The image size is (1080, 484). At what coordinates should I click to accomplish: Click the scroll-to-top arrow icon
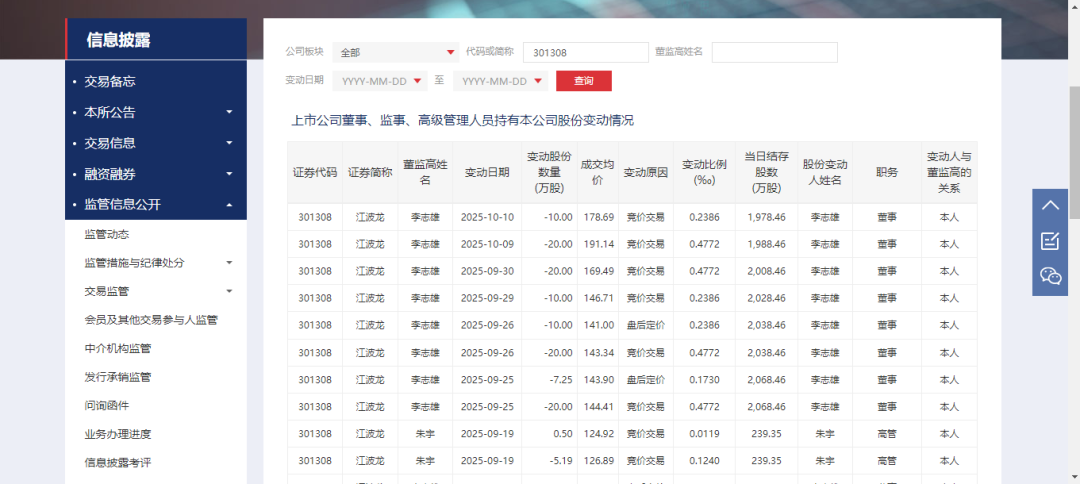coord(1050,206)
